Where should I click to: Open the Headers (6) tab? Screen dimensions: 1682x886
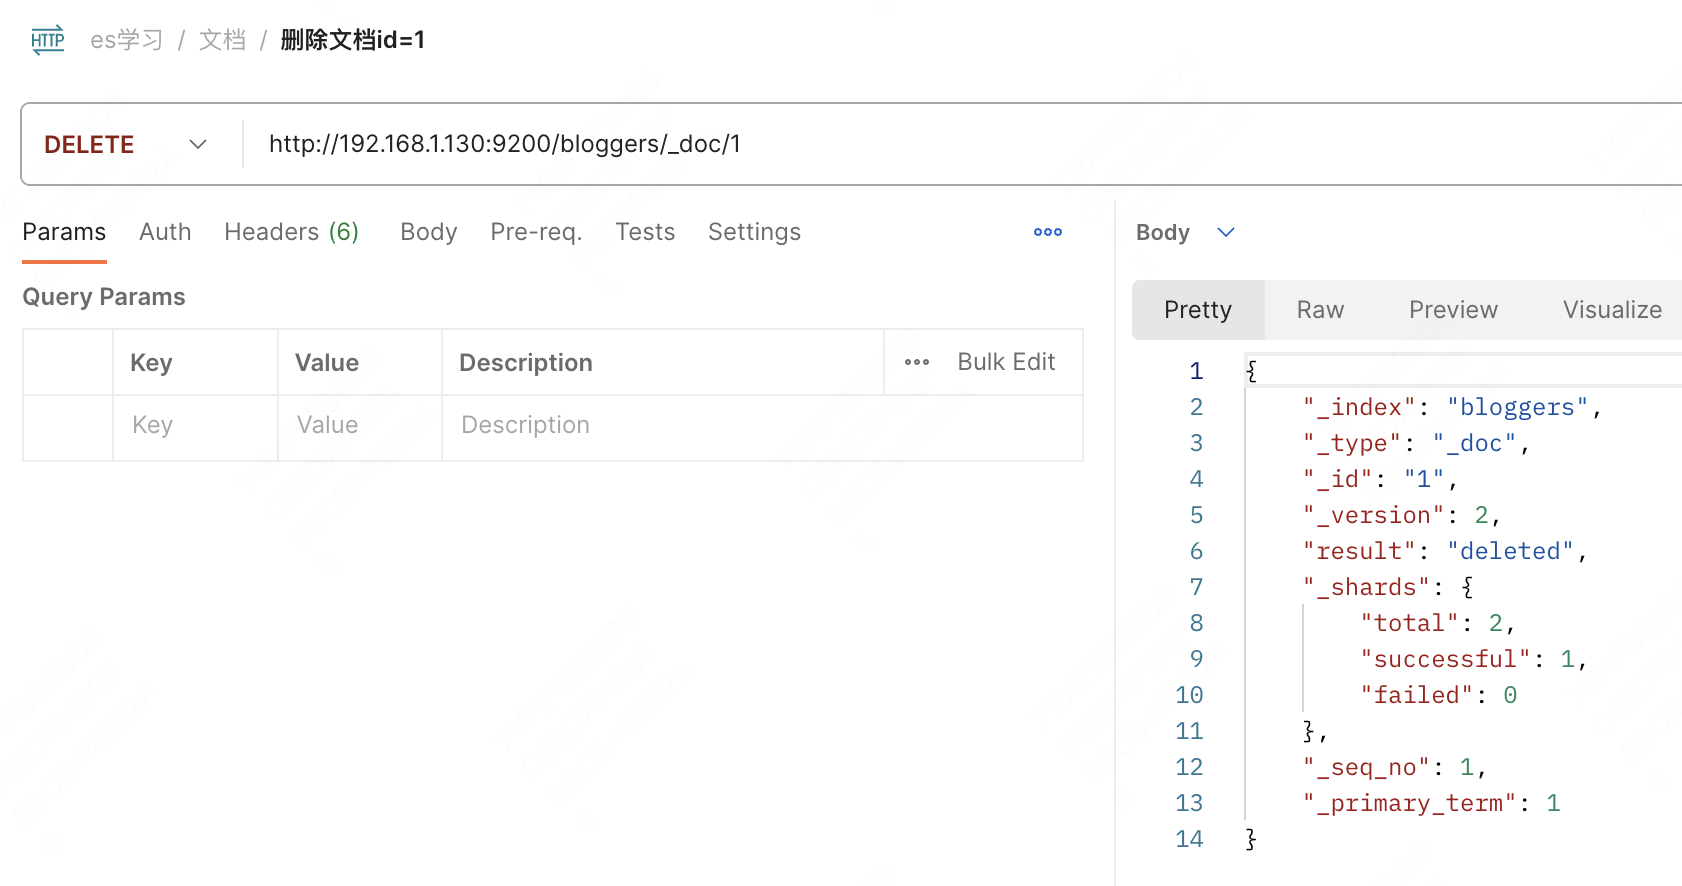291,232
